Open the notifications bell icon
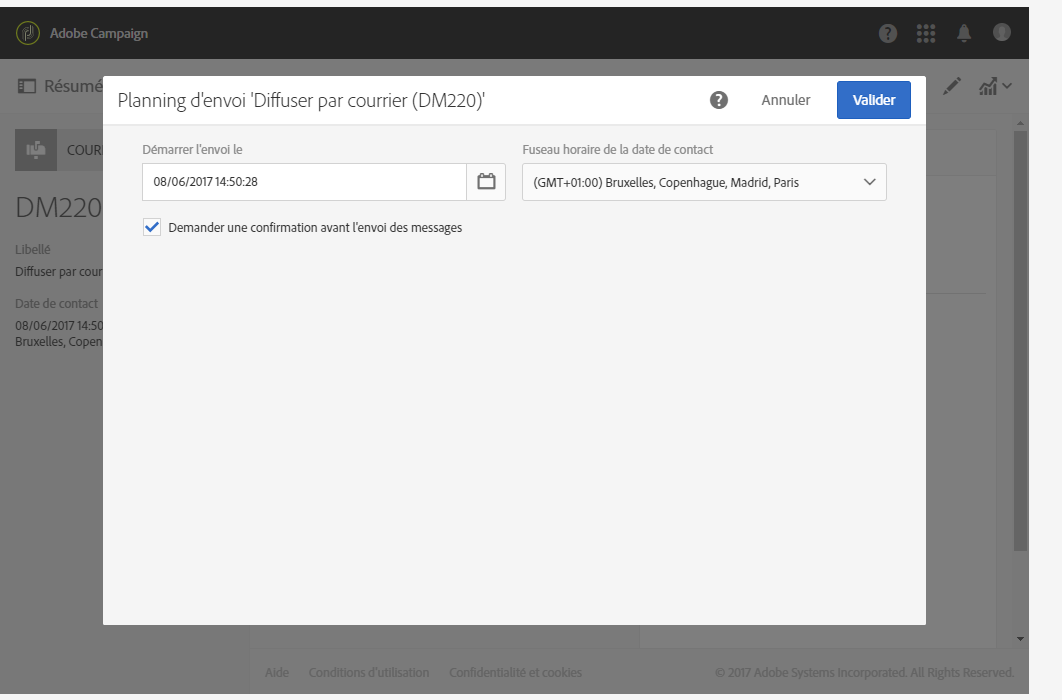This screenshot has height=700, width=1062. [963, 33]
